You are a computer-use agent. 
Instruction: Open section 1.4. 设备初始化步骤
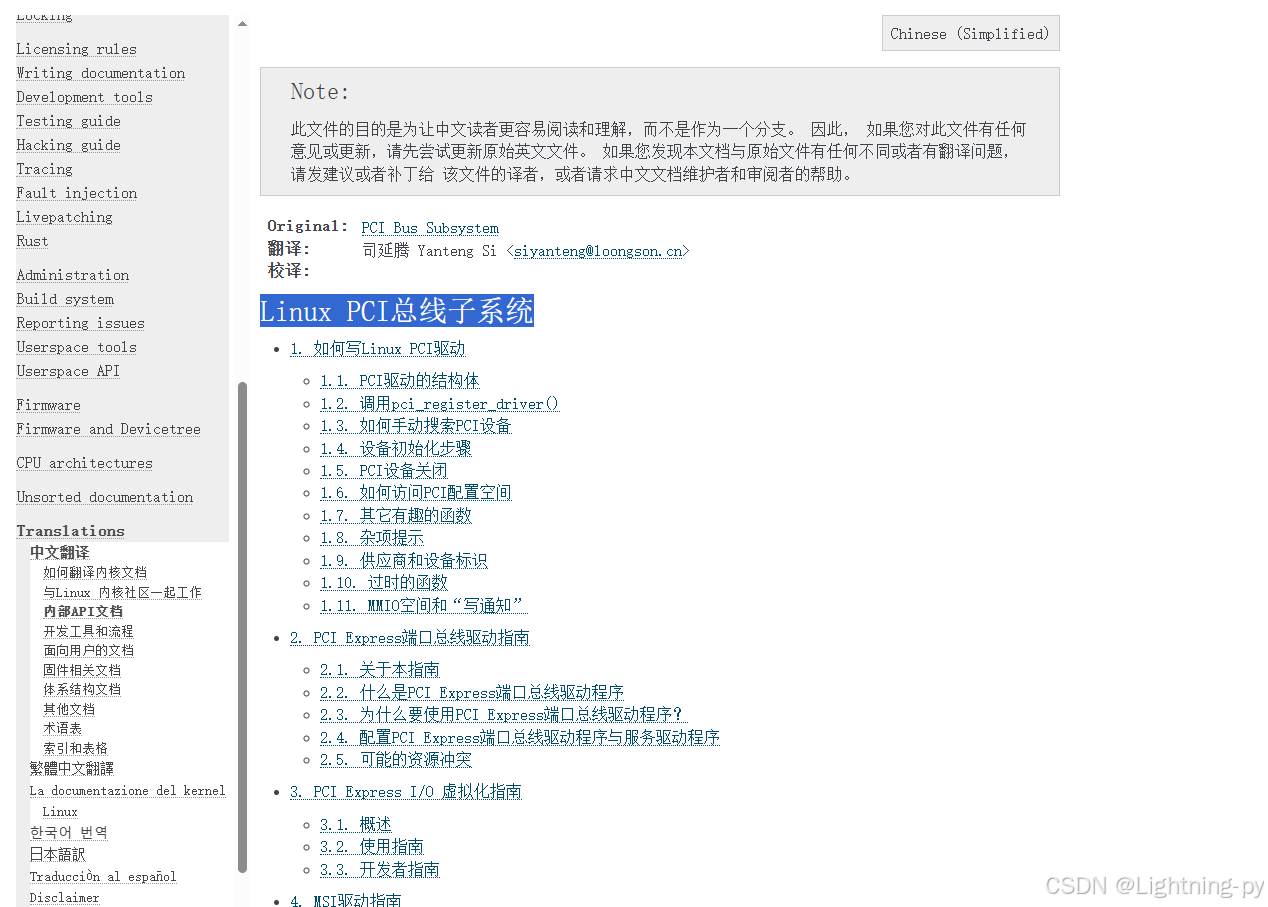click(x=396, y=448)
